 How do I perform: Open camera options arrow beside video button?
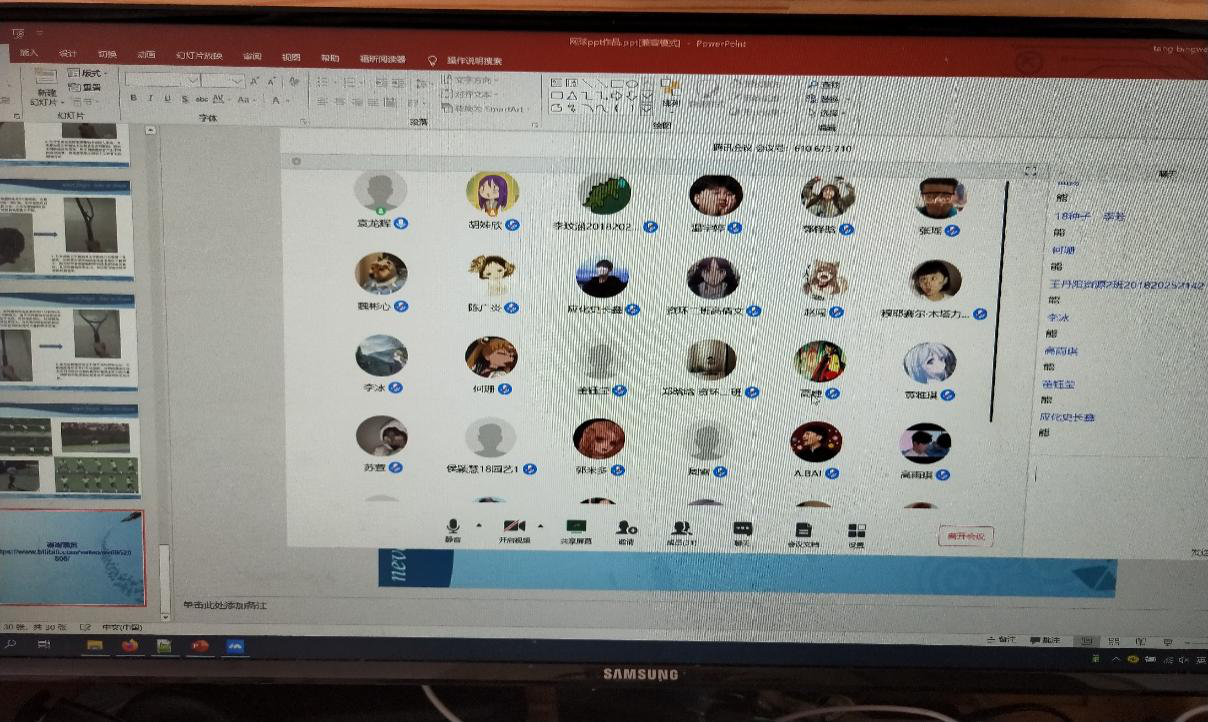coord(541,526)
